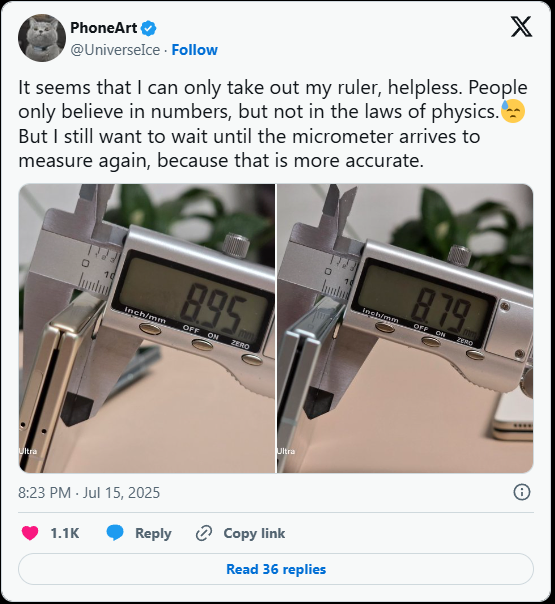Like the tweet with heart icon
Screen dimensions: 555x604
[x=30, y=533]
